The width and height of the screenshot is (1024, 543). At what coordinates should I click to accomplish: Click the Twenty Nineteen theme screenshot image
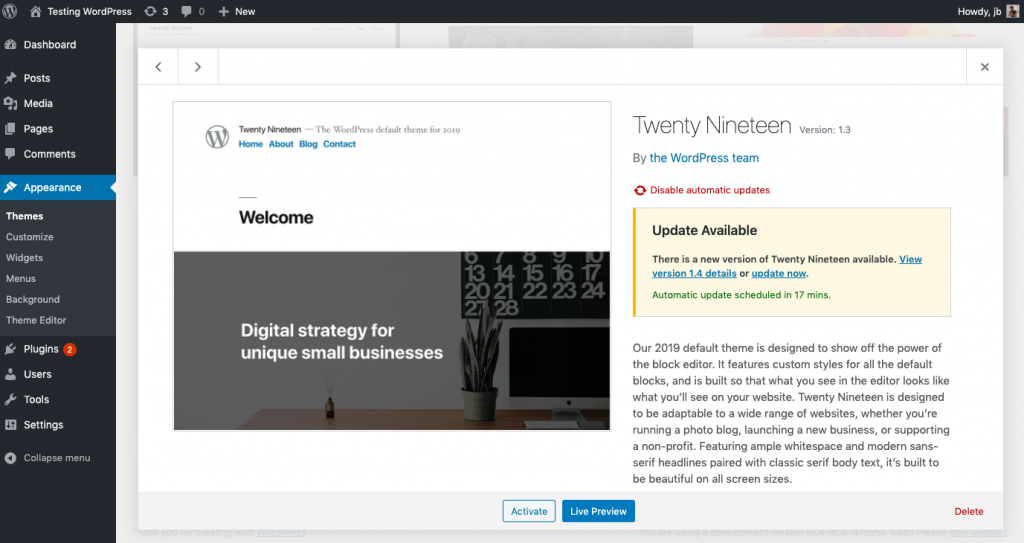(x=392, y=266)
